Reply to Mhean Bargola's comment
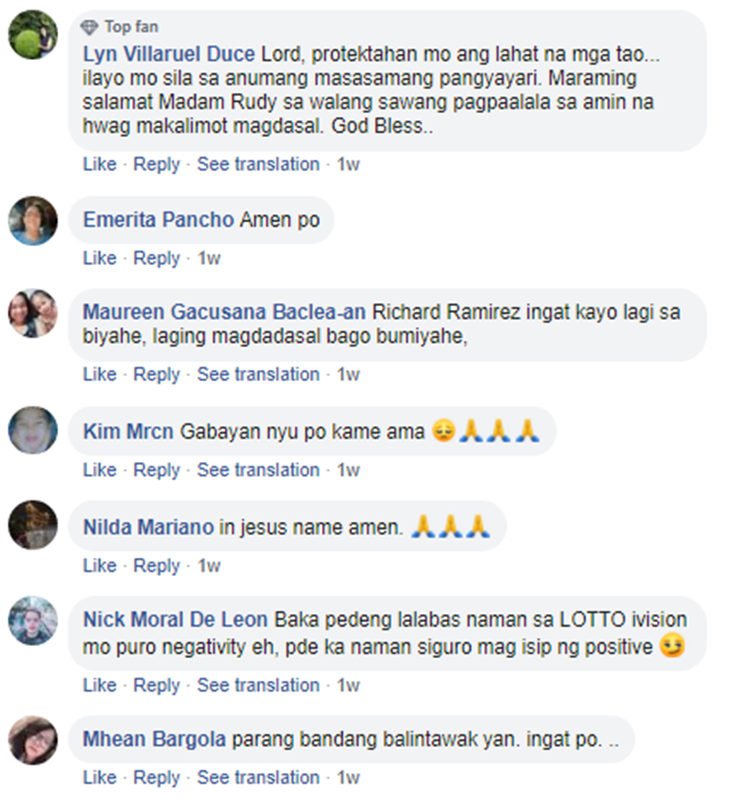Screen dimensions: 750x803 click(157, 778)
